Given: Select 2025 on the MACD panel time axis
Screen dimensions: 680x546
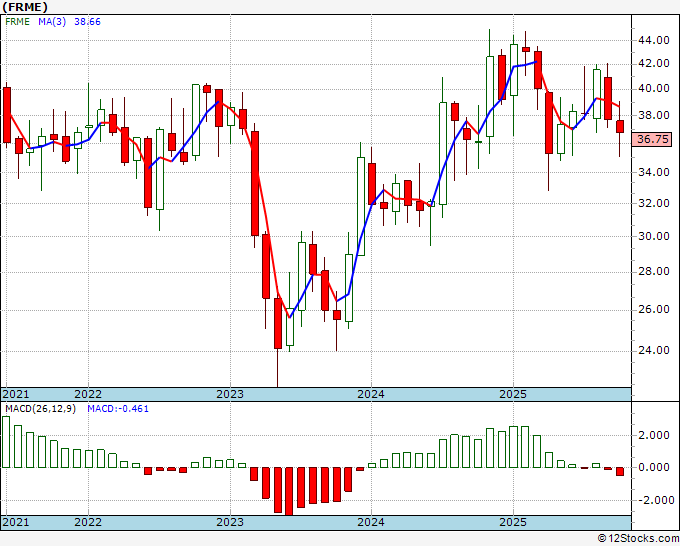Looking at the screenshot, I should coord(513,522).
